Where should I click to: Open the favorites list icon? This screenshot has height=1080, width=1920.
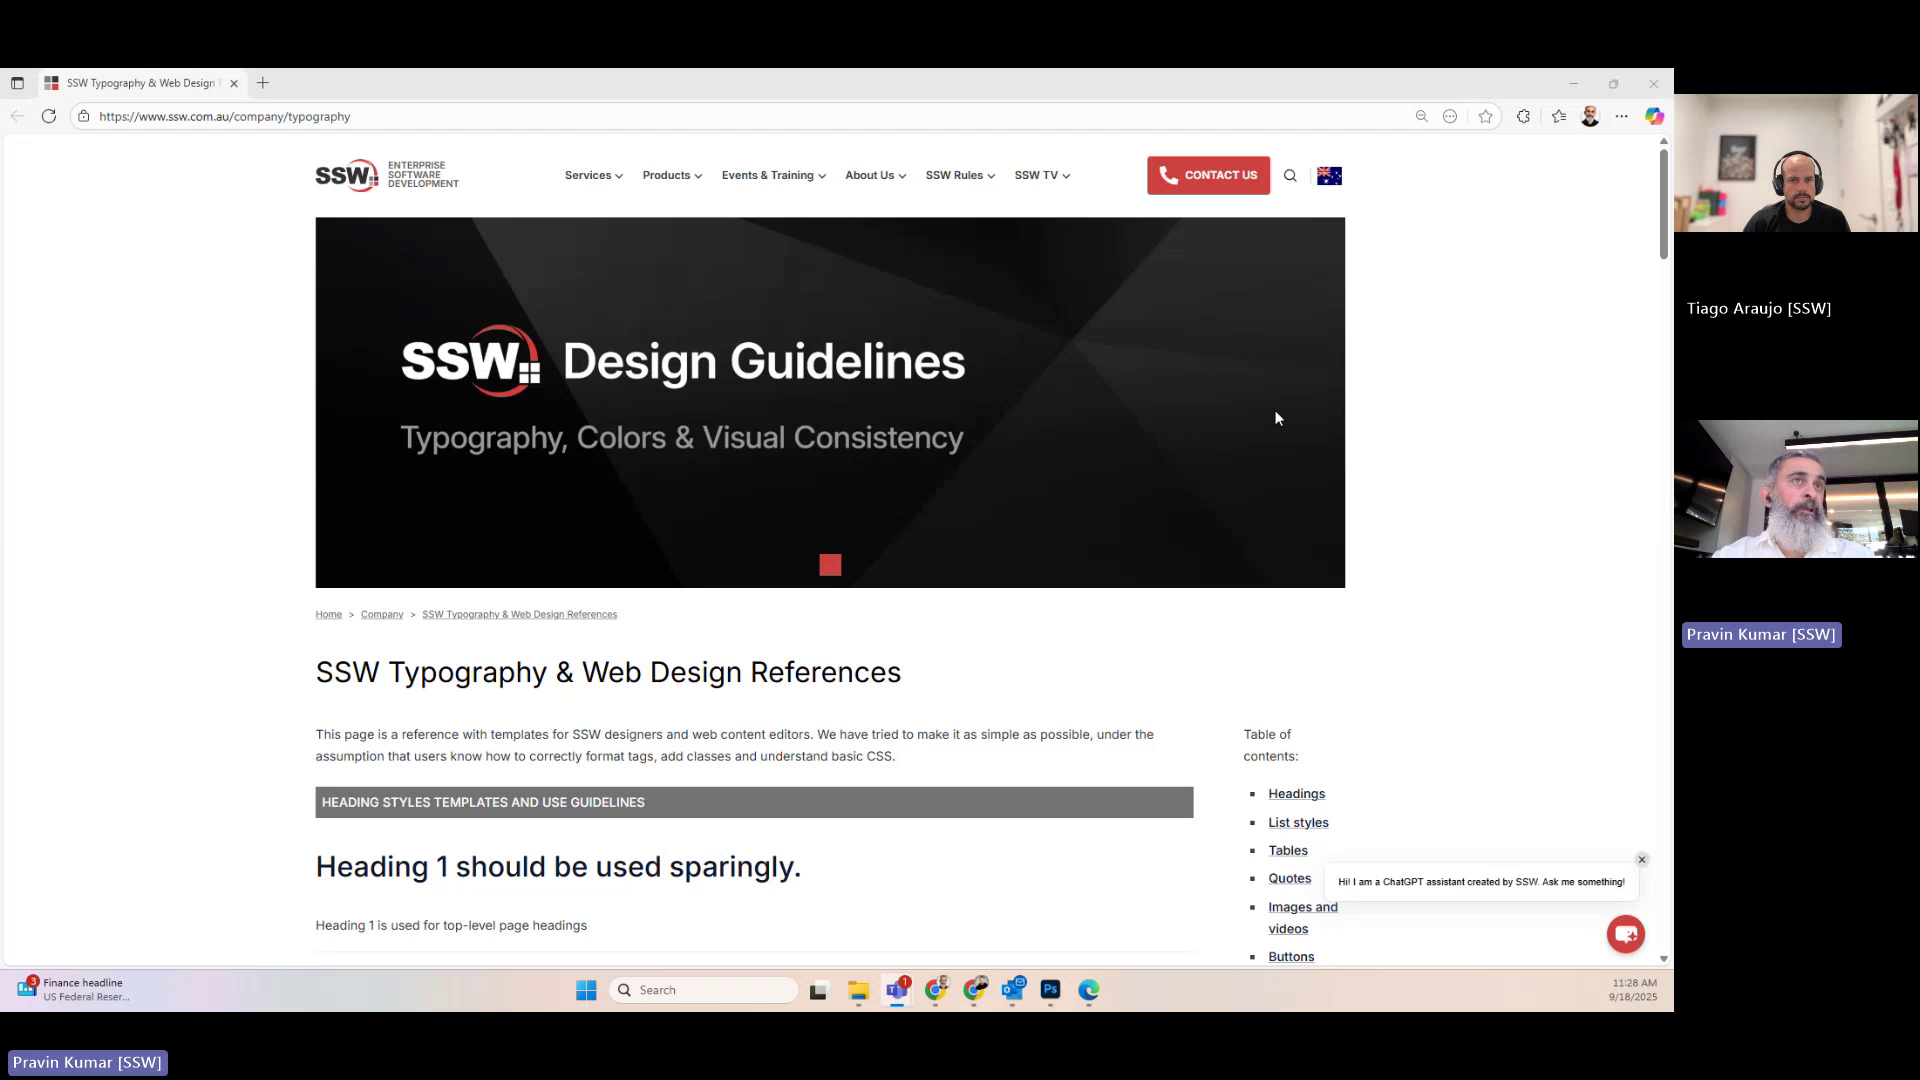point(1559,116)
